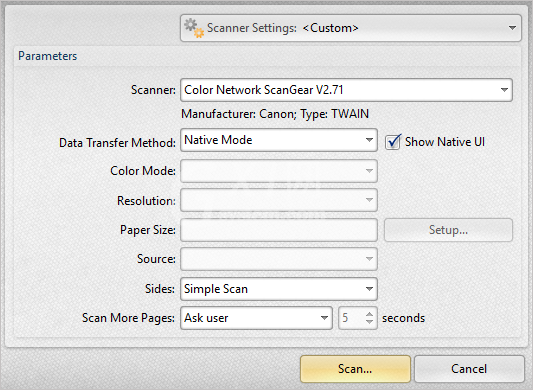Click the Scanner Settings gear icon
Screen dimensions: 533x390
[194, 28]
